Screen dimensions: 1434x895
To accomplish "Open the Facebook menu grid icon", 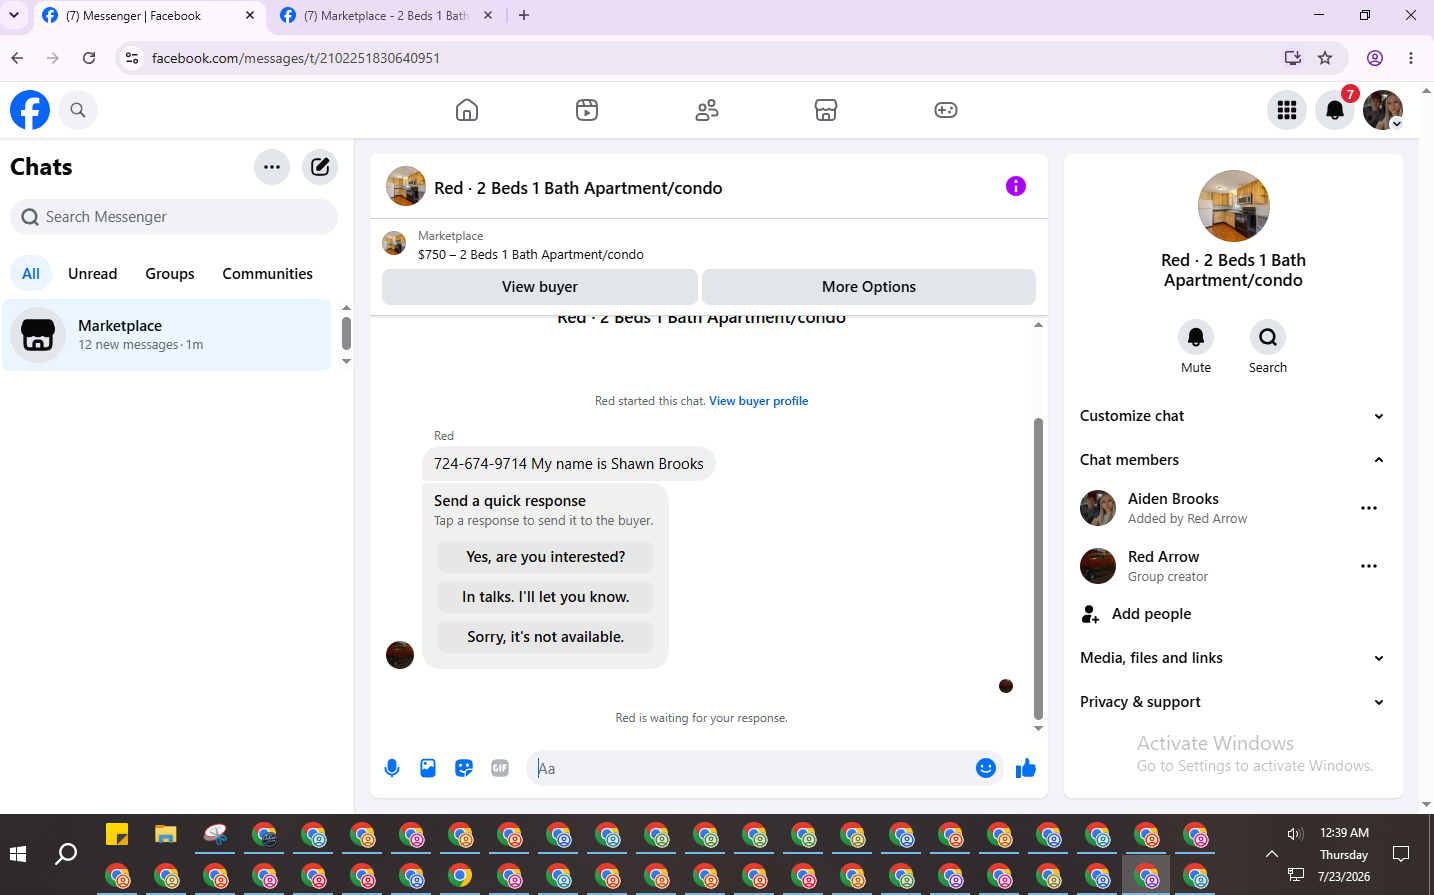I will [1287, 110].
